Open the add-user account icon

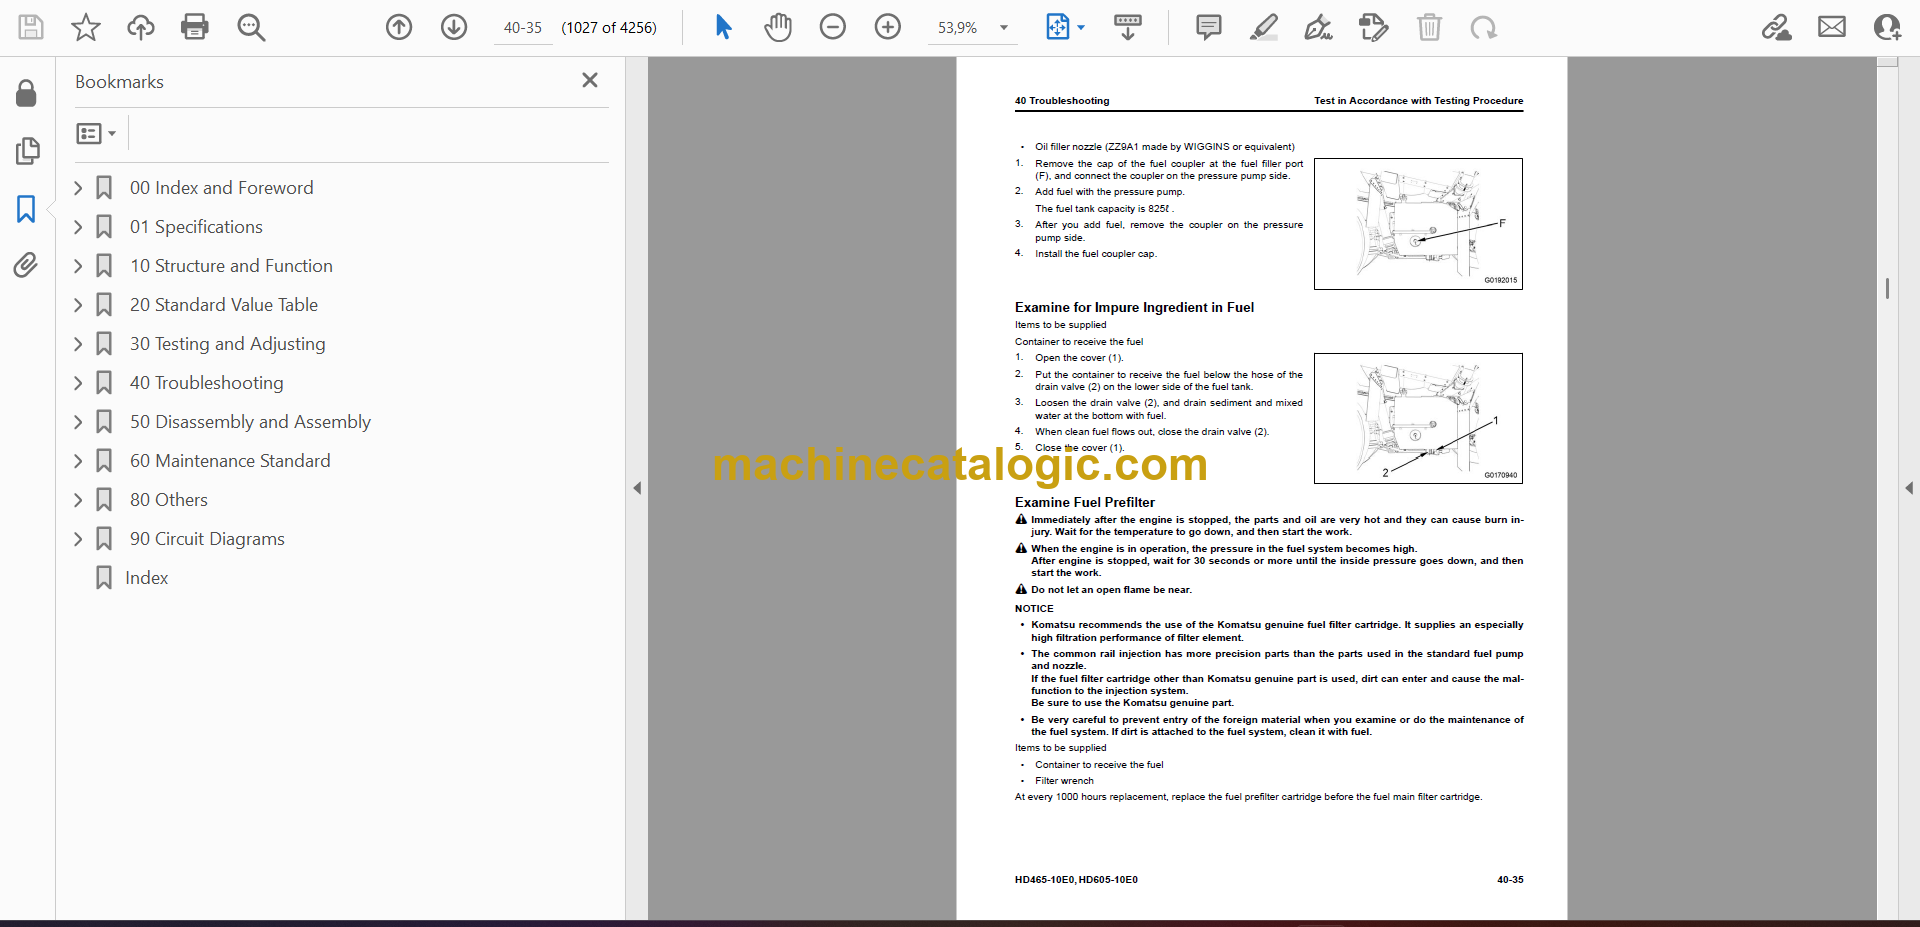1887,27
